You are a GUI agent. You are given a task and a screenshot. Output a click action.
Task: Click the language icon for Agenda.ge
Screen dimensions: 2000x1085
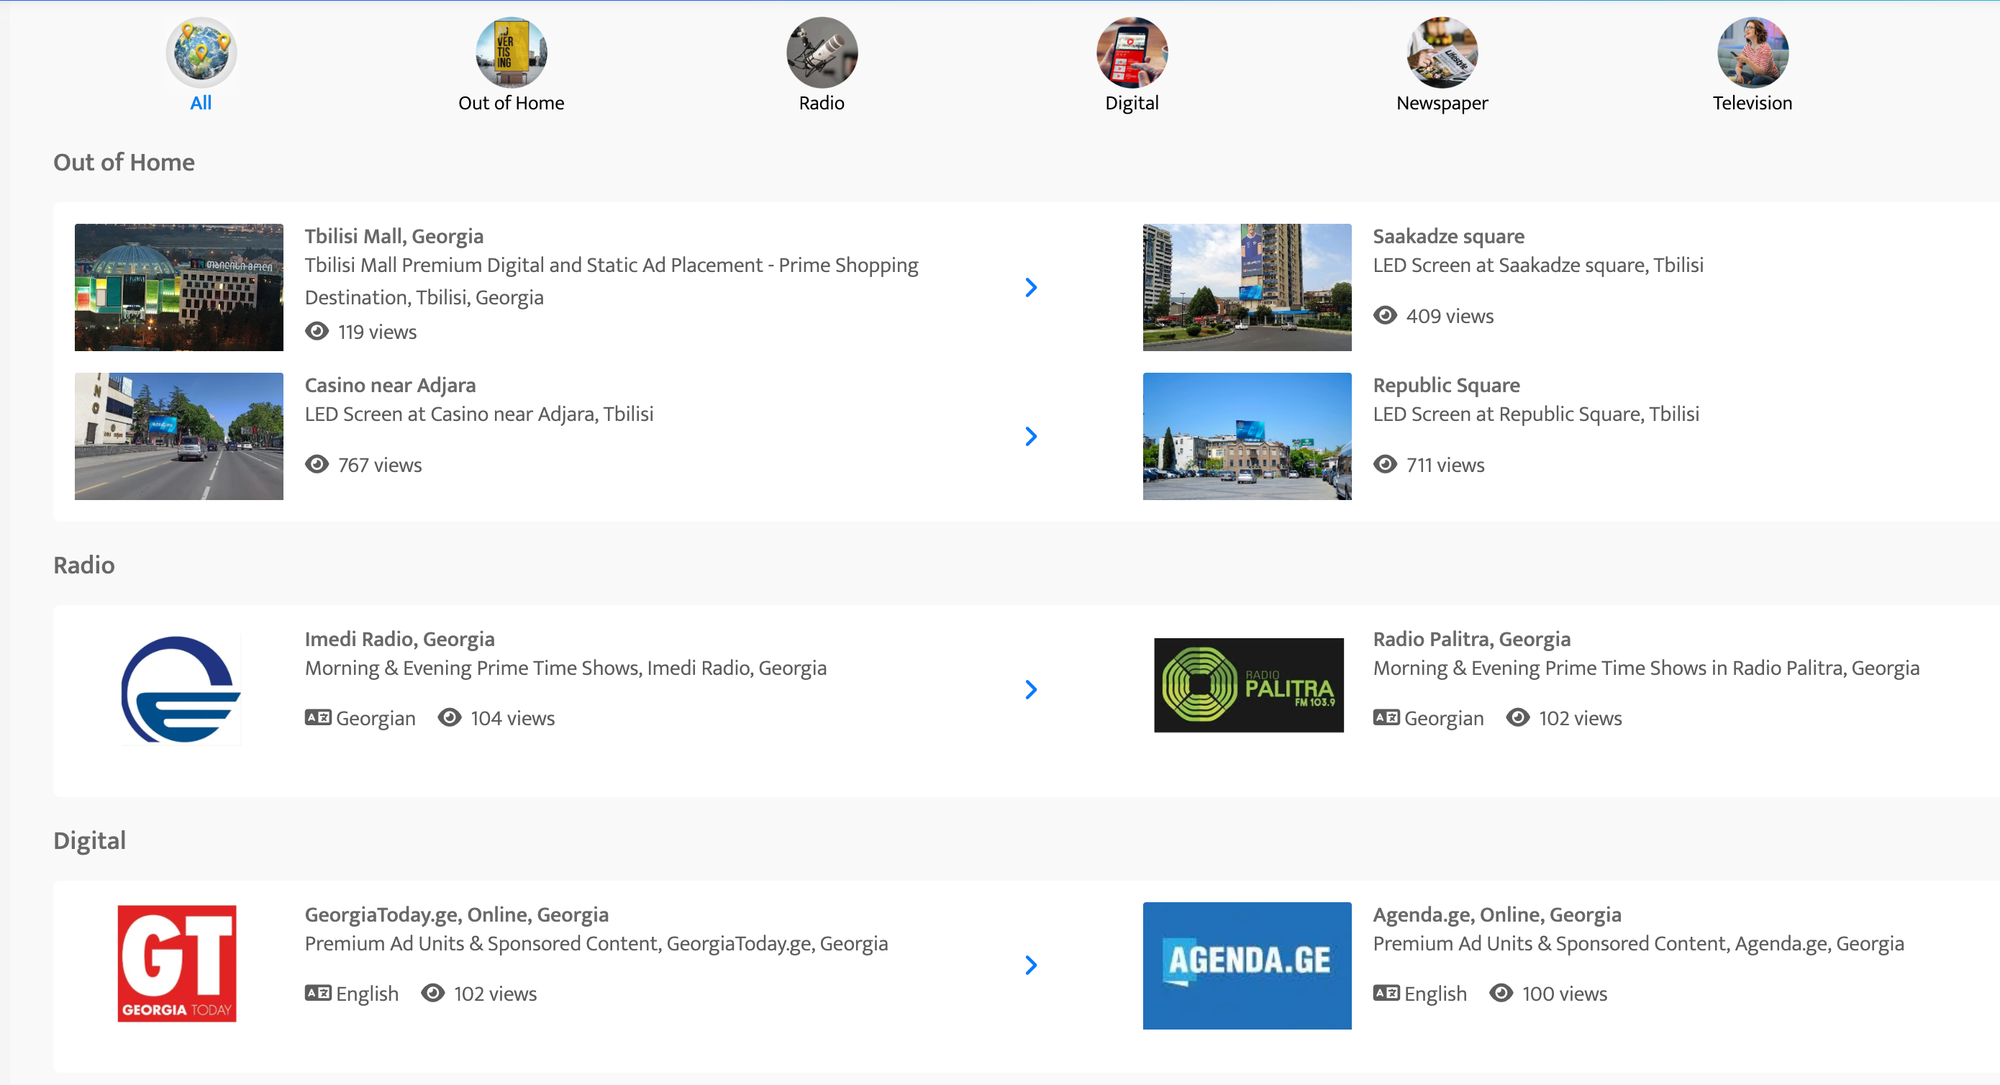click(1386, 993)
